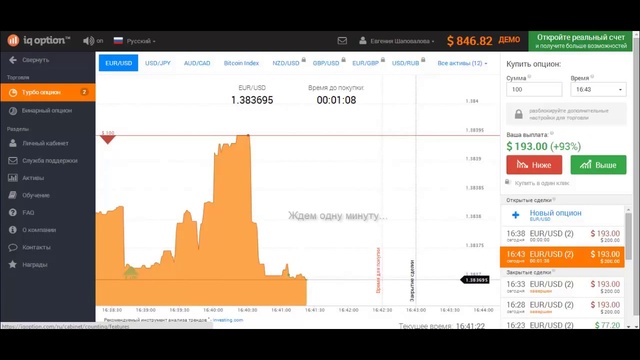Open Контакты chat bubble icon
Viewport: 640px width, 360px height.
tap(13, 247)
